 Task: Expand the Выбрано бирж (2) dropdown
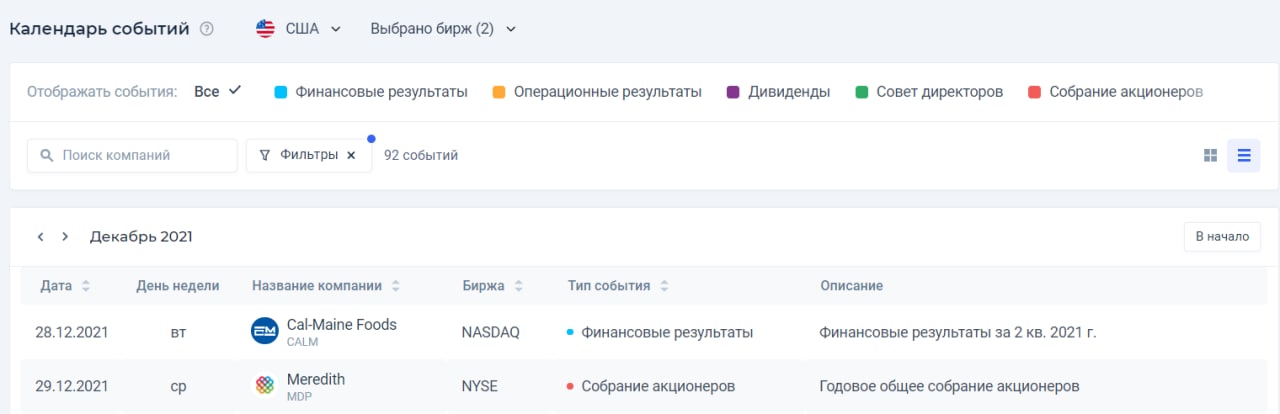[443, 29]
